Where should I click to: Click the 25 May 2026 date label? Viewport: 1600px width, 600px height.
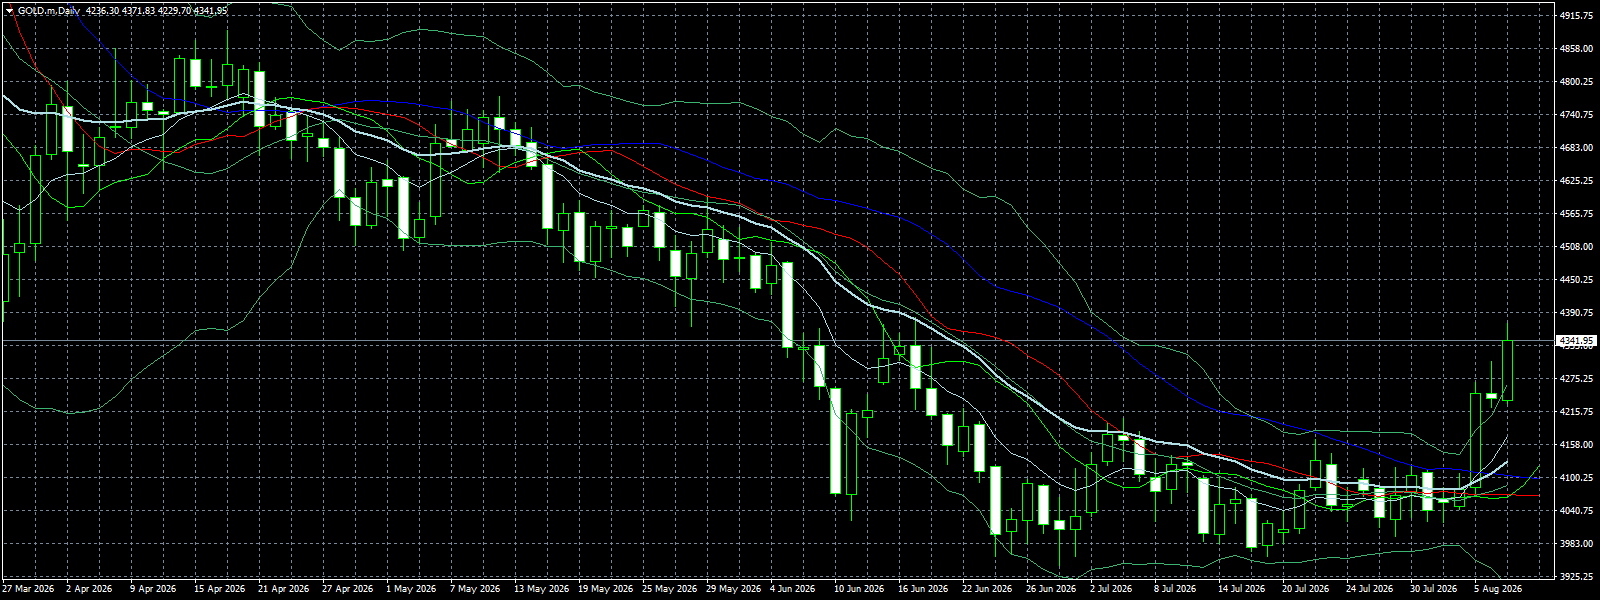tap(668, 589)
